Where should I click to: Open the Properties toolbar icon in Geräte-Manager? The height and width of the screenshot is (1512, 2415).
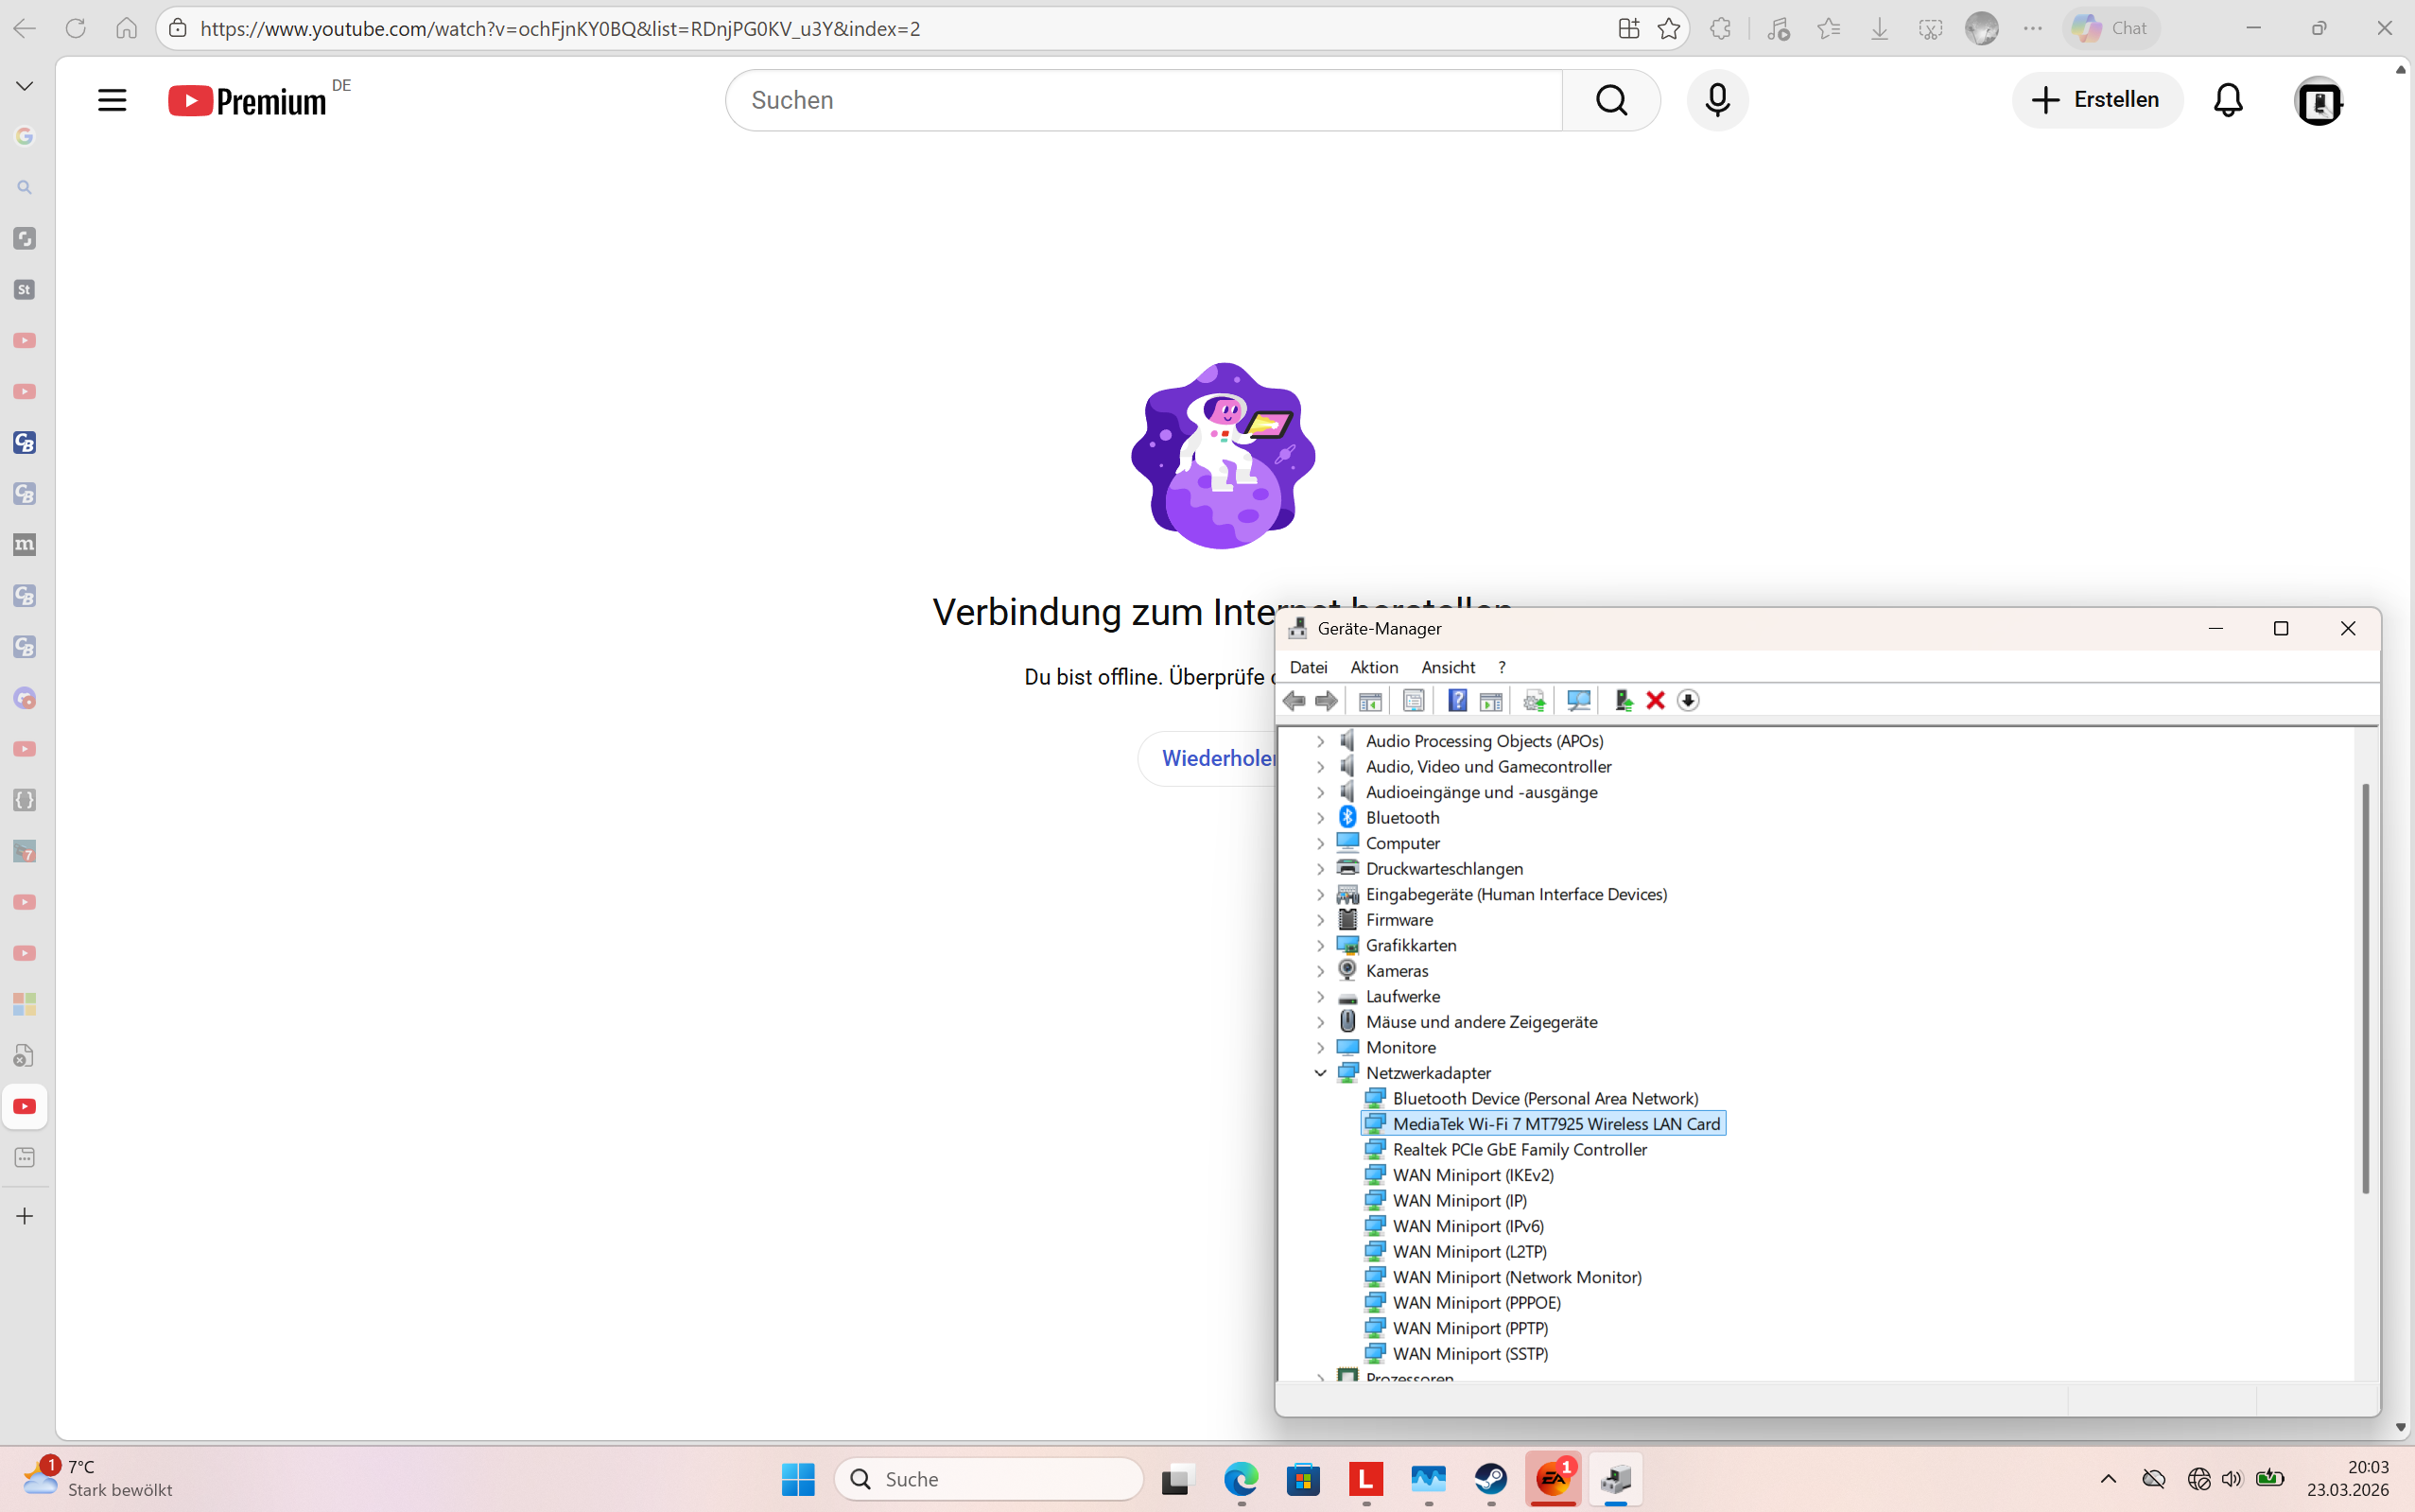(1413, 700)
